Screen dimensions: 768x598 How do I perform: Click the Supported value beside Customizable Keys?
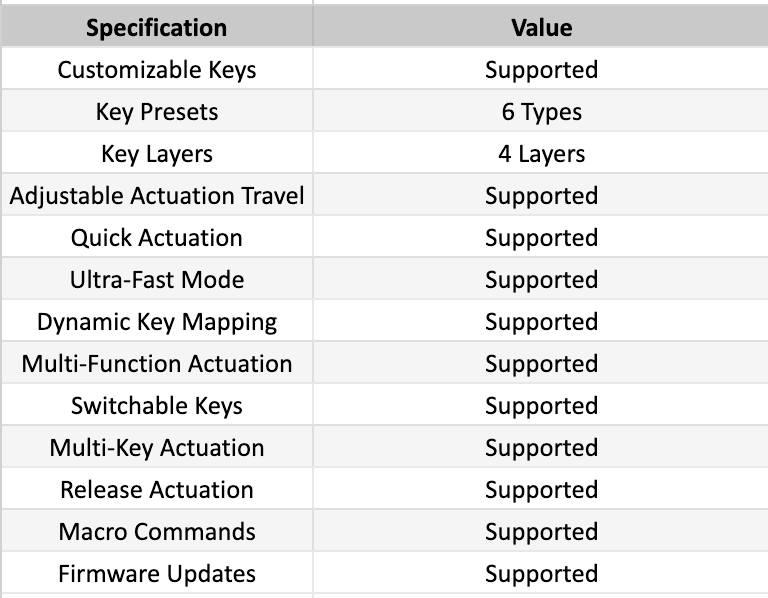coord(541,70)
